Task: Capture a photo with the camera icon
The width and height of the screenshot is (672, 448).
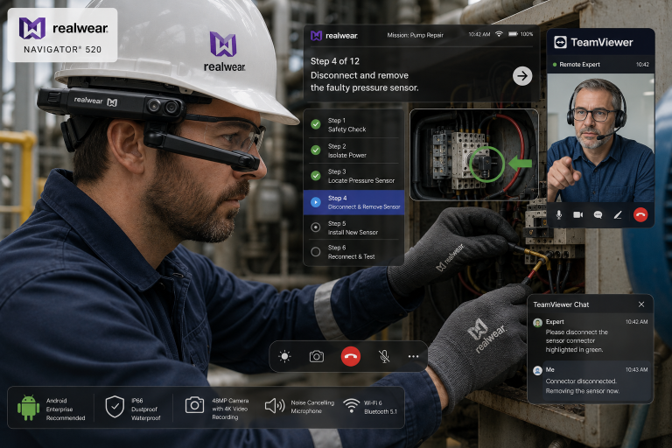Action: pyautogui.click(x=317, y=356)
